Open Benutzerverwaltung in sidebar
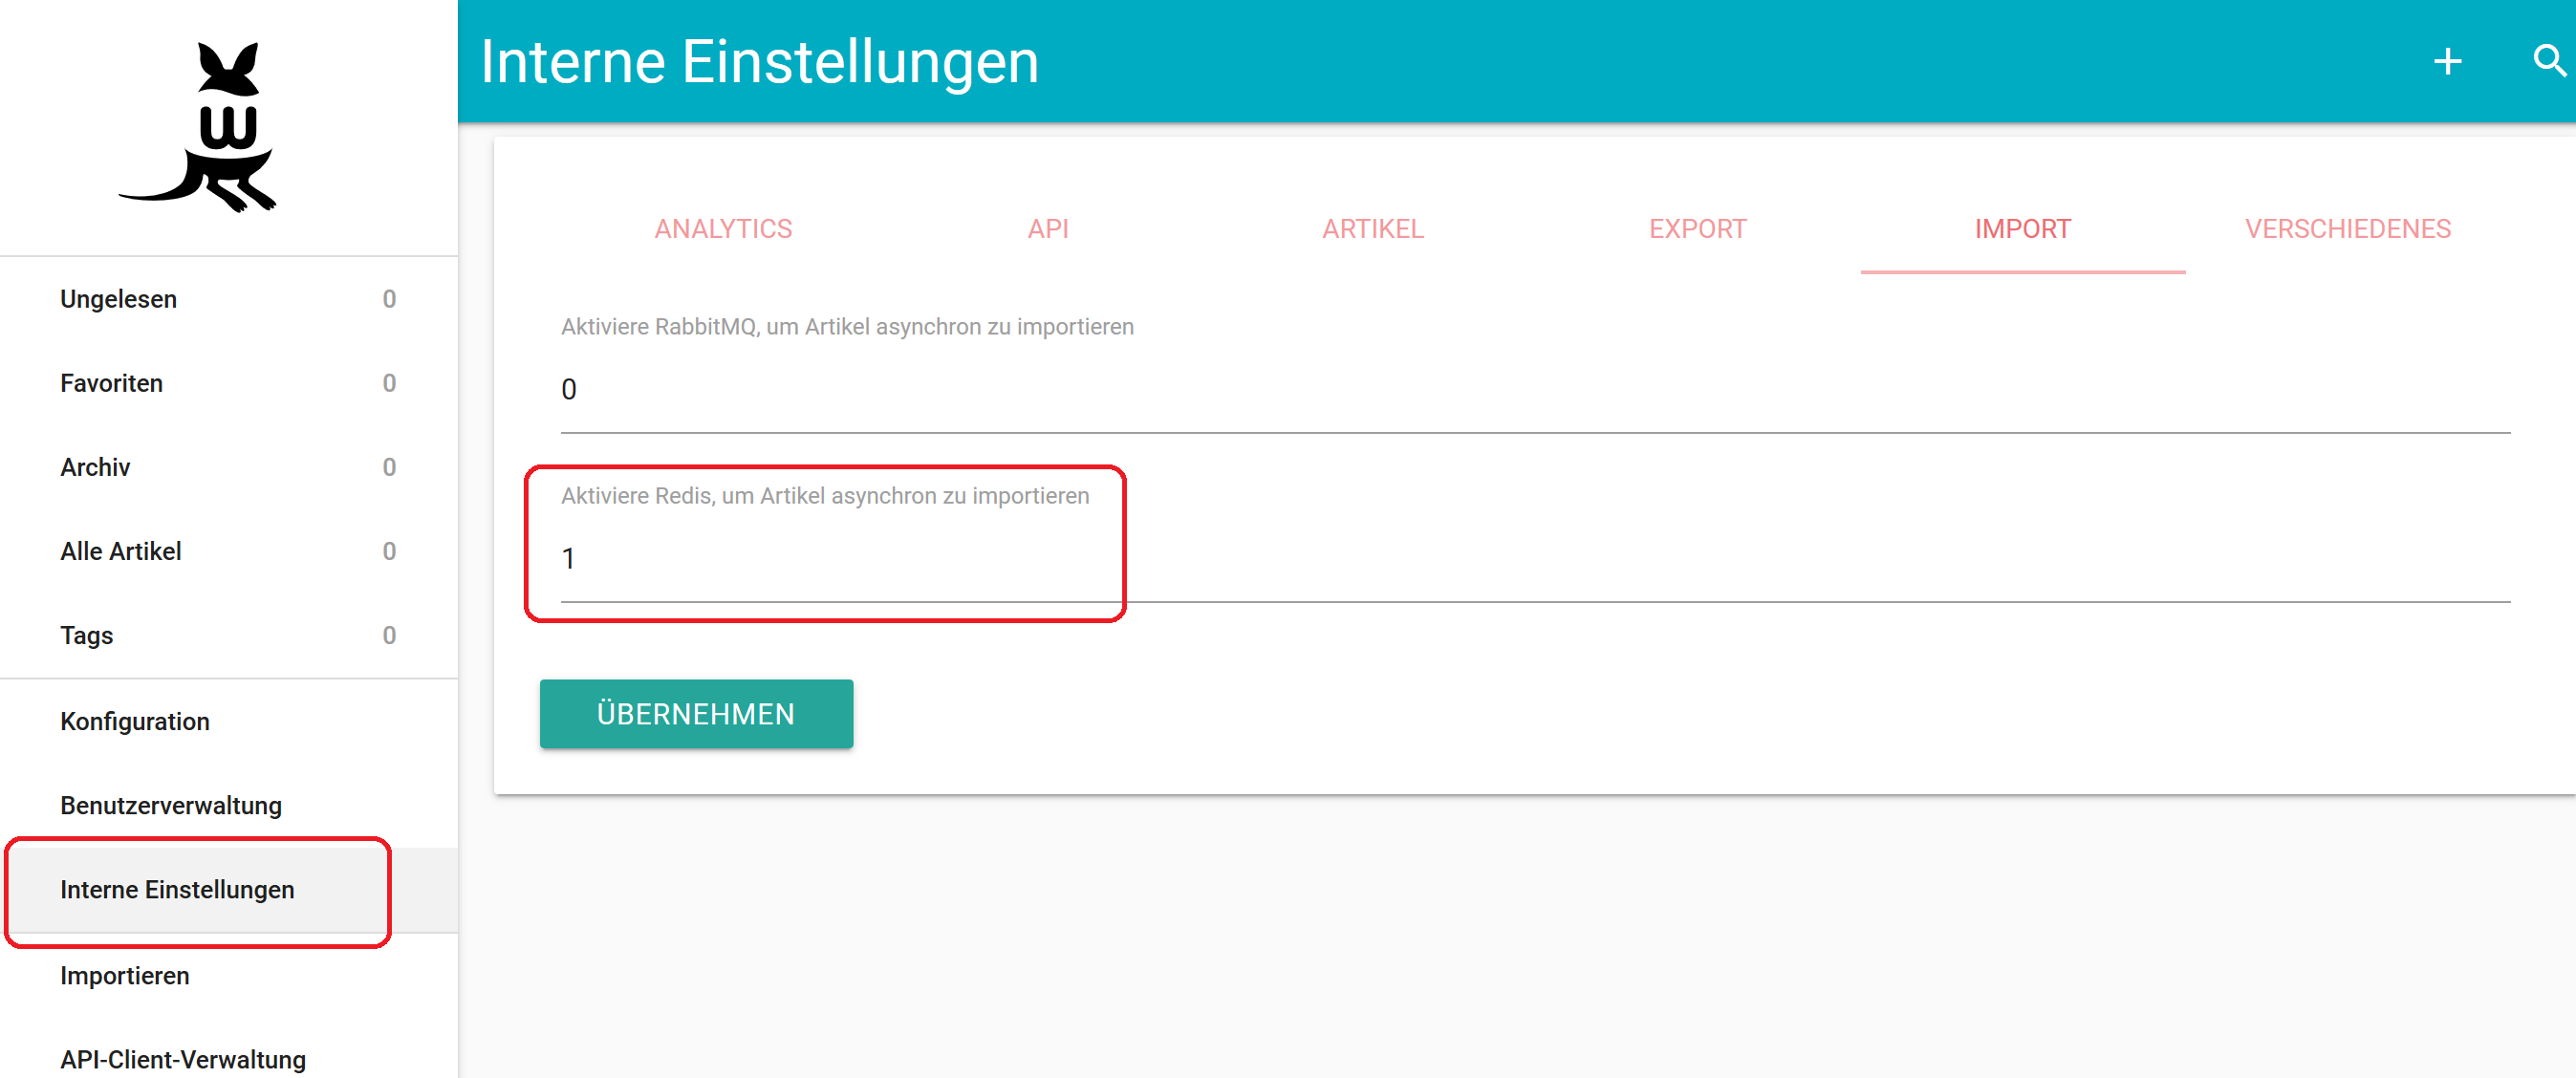The image size is (2576, 1078). [x=170, y=805]
